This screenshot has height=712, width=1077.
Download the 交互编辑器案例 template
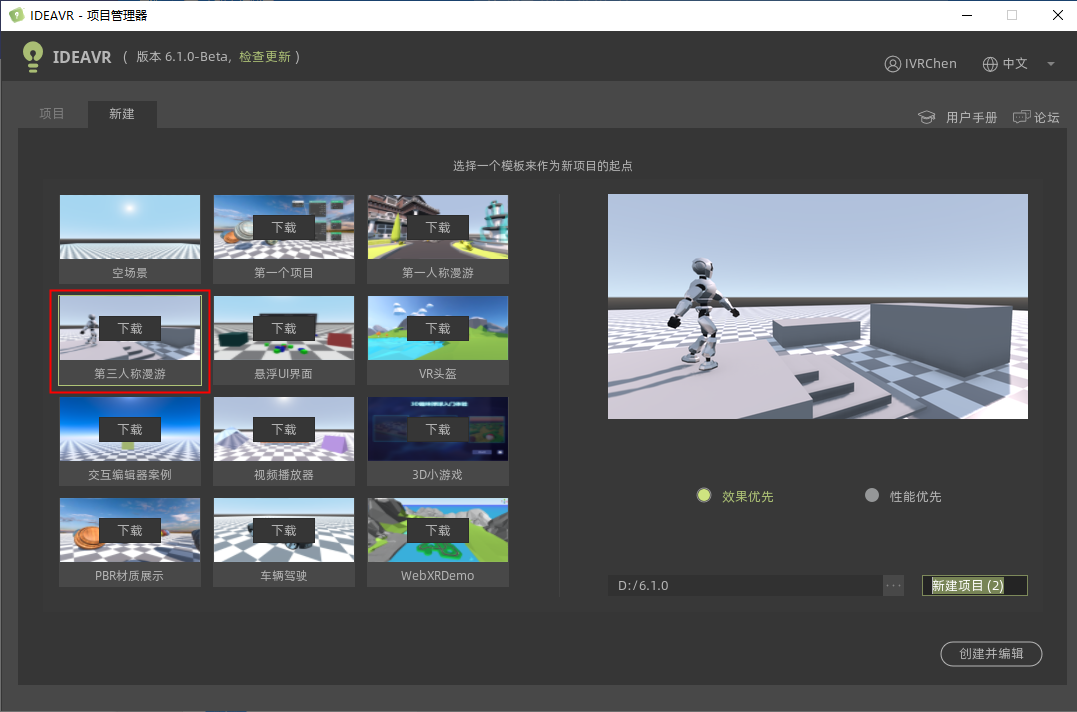point(130,429)
